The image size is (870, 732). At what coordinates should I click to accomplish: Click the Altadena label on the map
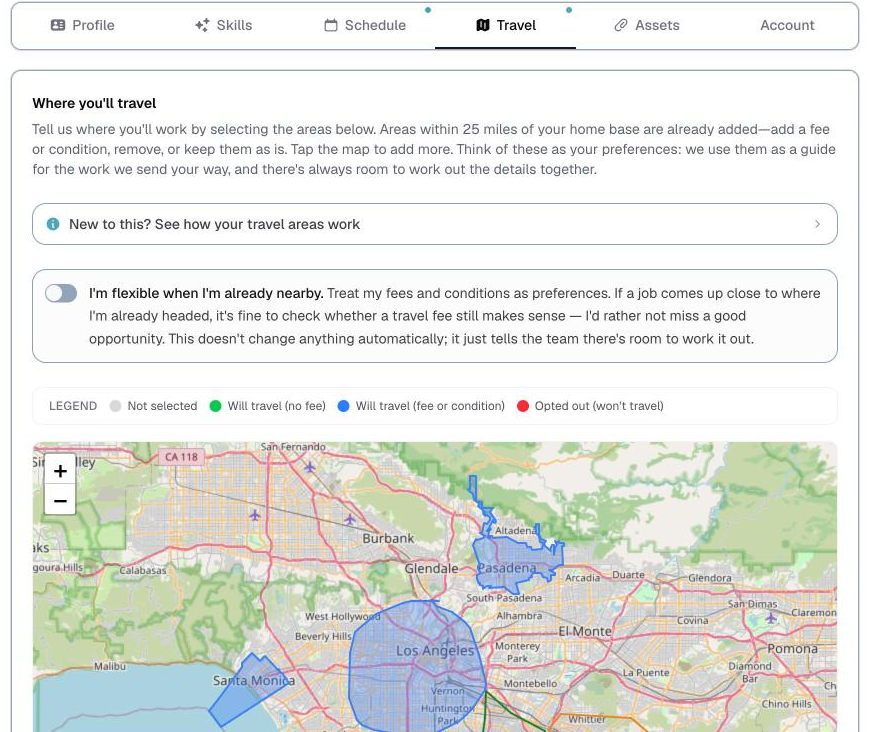516,531
